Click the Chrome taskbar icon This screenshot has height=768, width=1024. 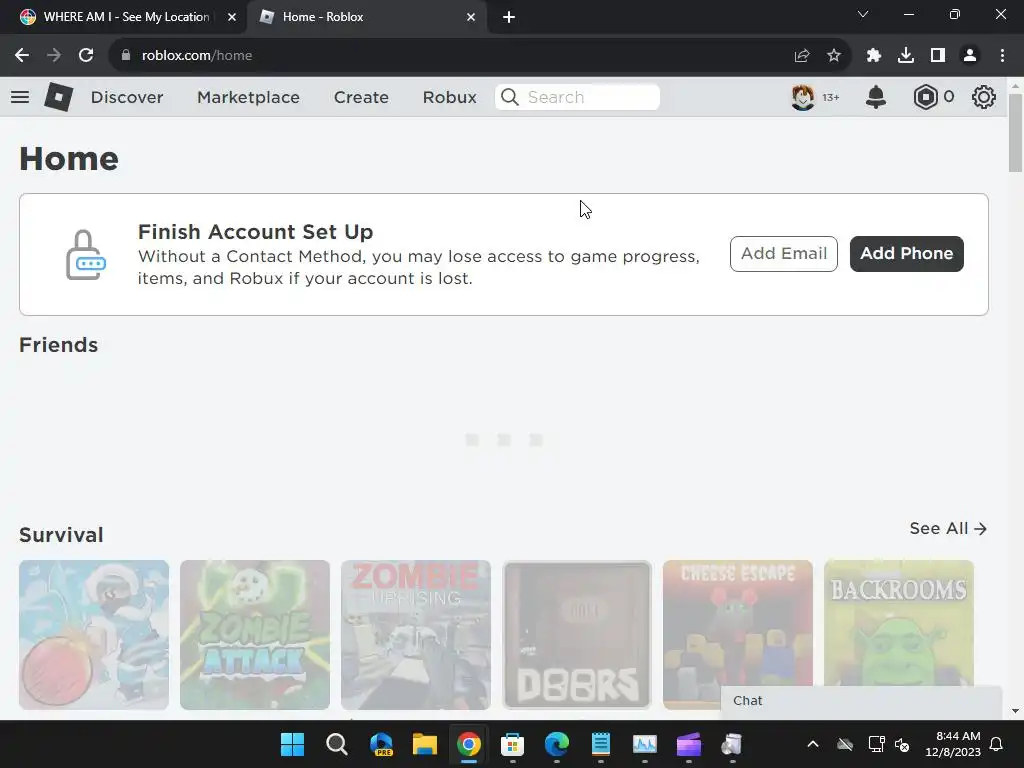click(x=469, y=744)
